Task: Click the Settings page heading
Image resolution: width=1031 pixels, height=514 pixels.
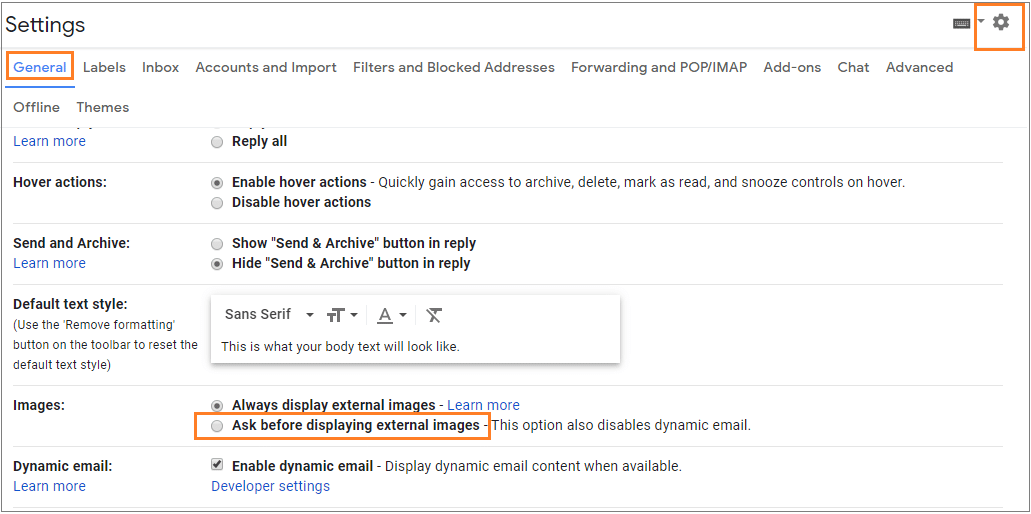Action: click(45, 24)
